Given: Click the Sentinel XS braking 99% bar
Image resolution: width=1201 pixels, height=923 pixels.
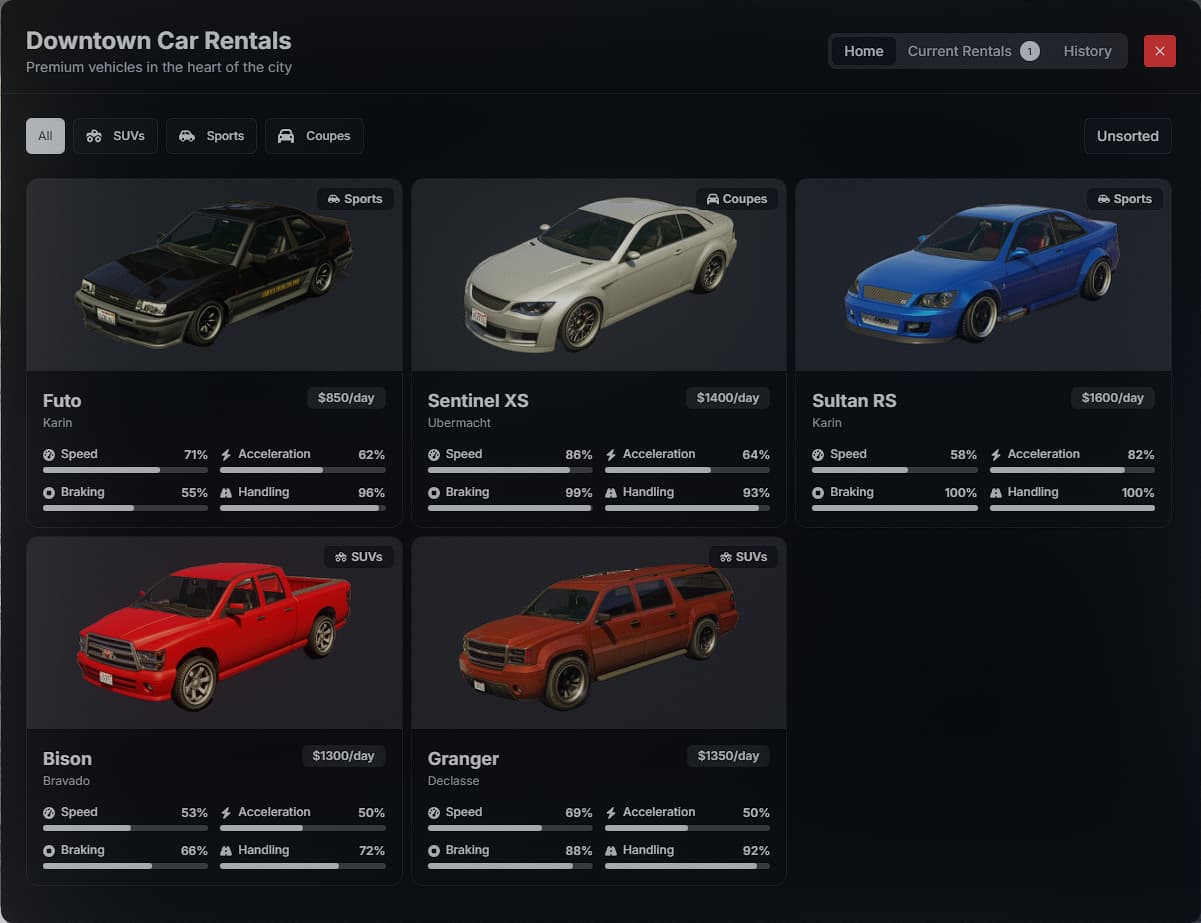Looking at the screenshot, I should pyautogui.click(x=510, y=508).
